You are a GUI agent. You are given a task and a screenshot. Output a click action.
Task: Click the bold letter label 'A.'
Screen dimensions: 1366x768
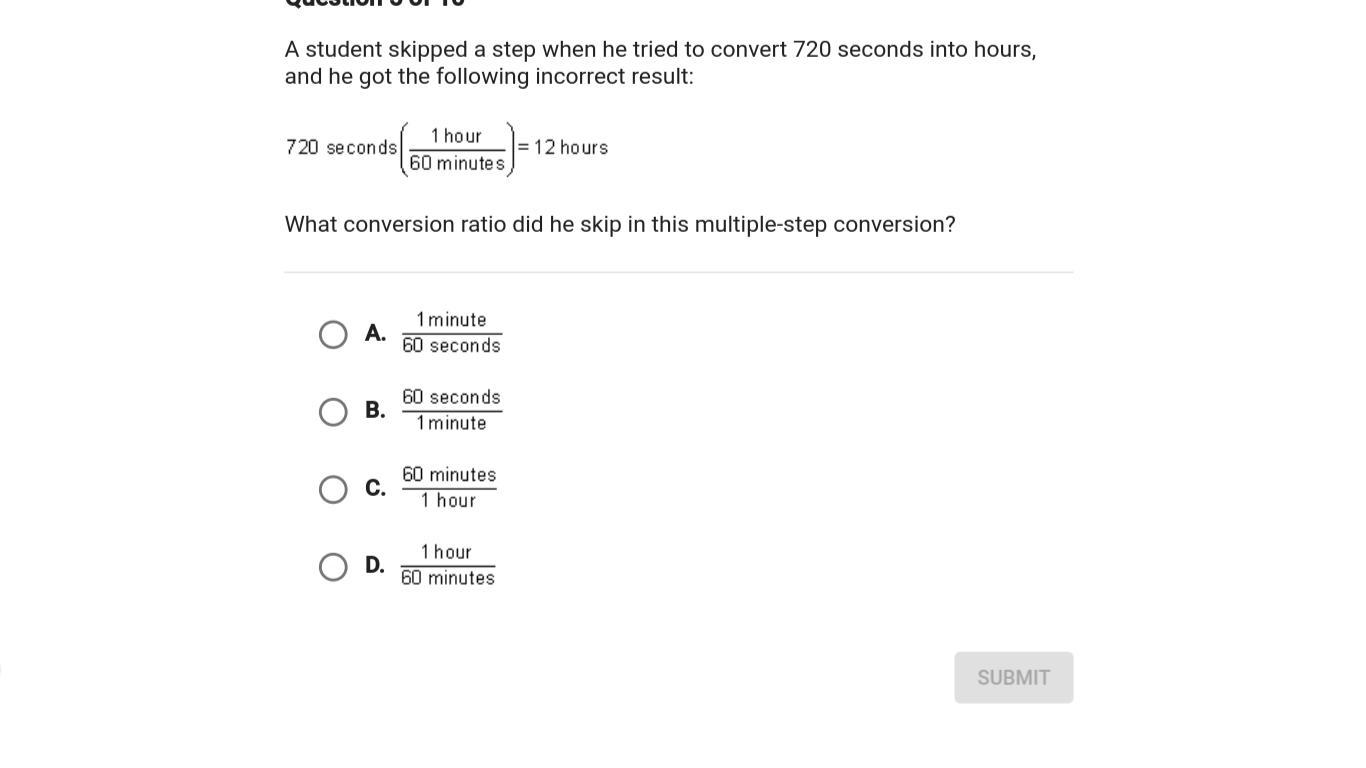(x=375, y=333)
